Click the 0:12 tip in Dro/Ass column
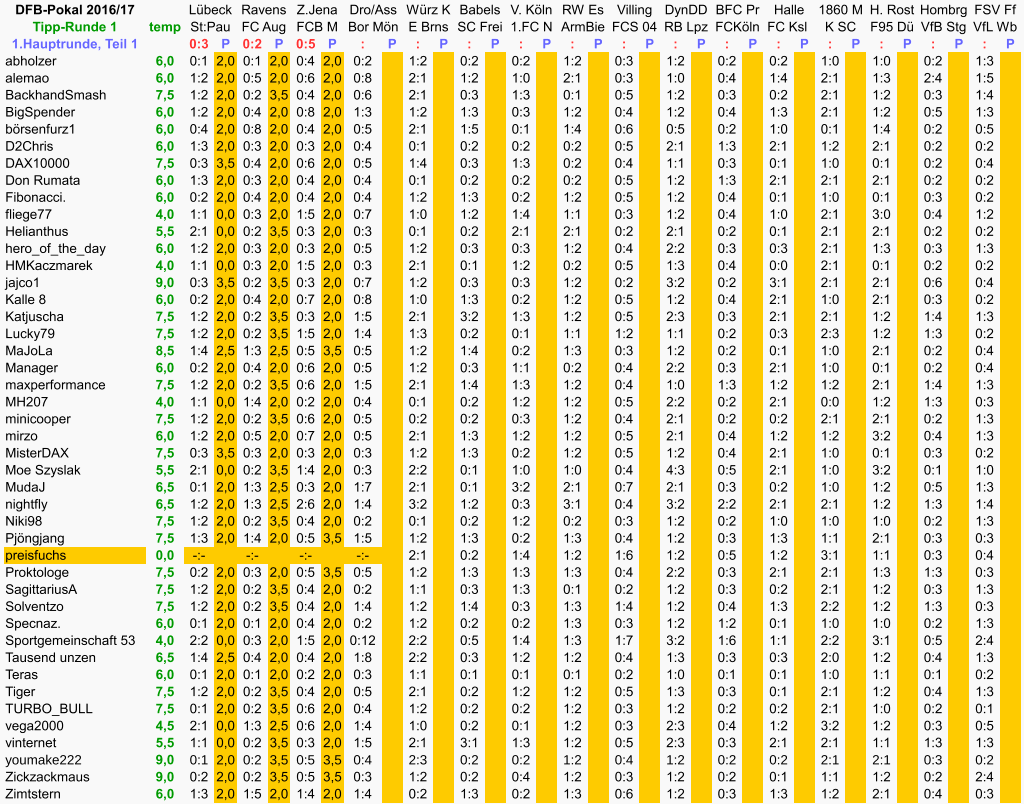The width and height of the screenshot is (1024, 804). (362, 640)
